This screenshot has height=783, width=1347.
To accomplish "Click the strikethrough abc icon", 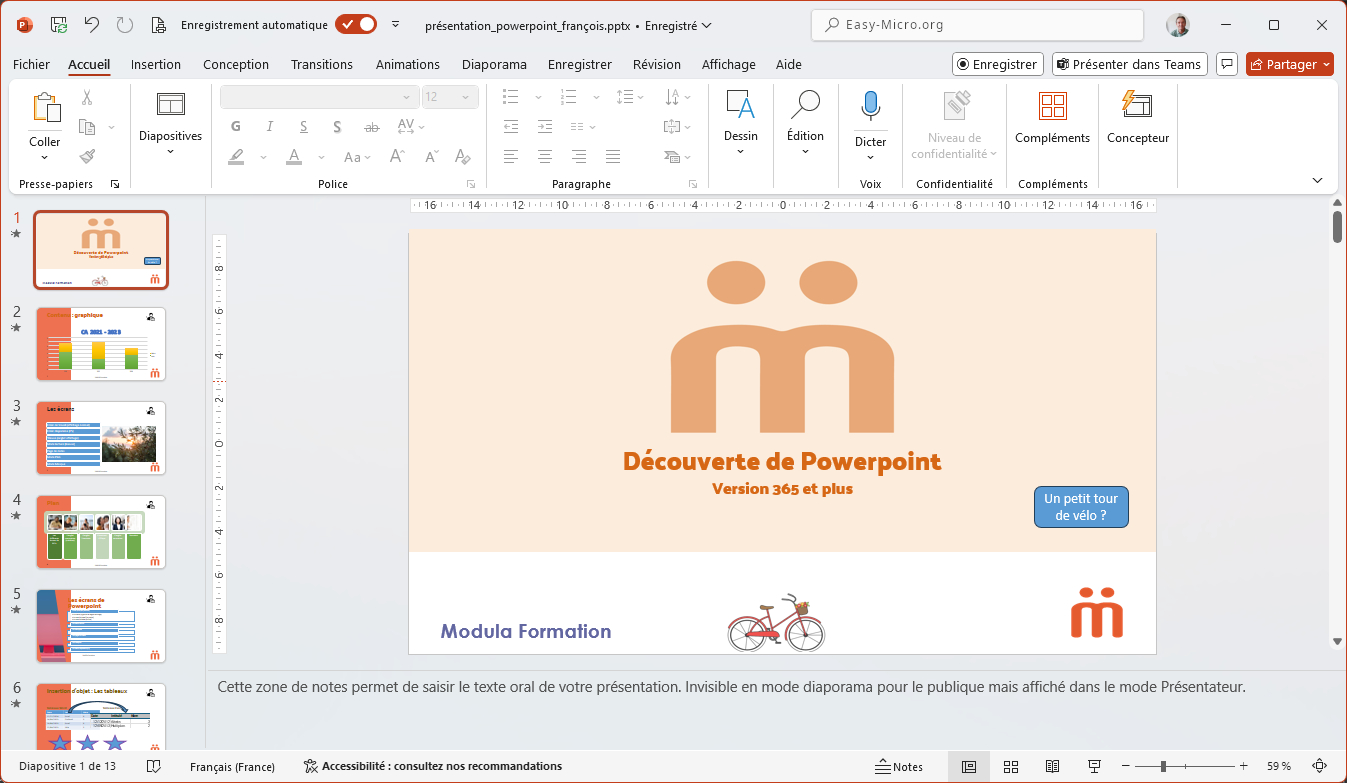I will [x=372, y=127].
